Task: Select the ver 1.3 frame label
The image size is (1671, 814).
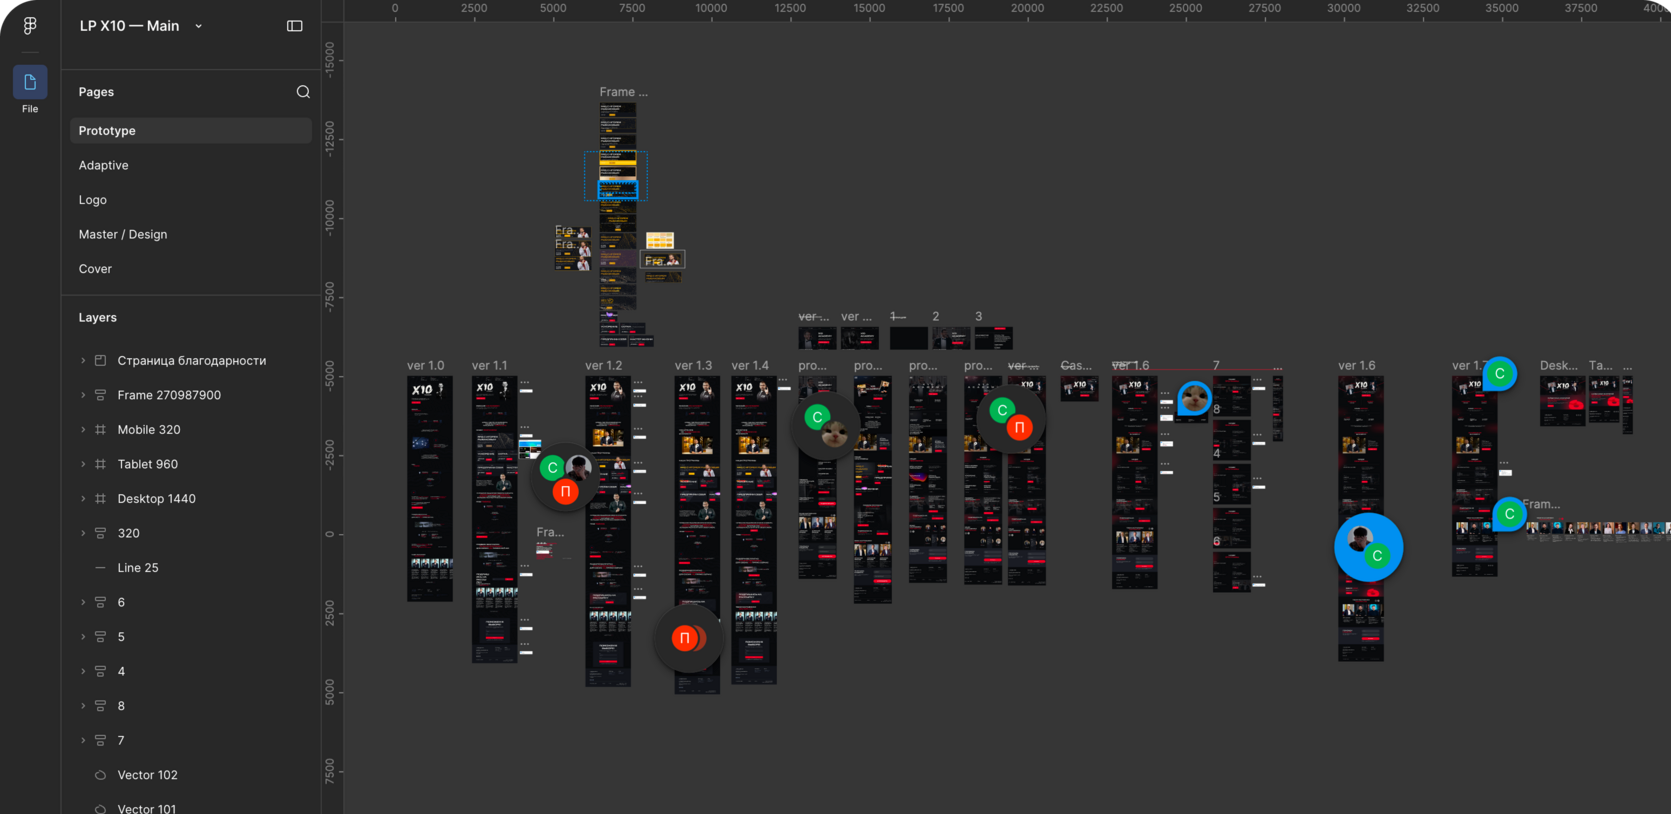Action: point(694,366)
